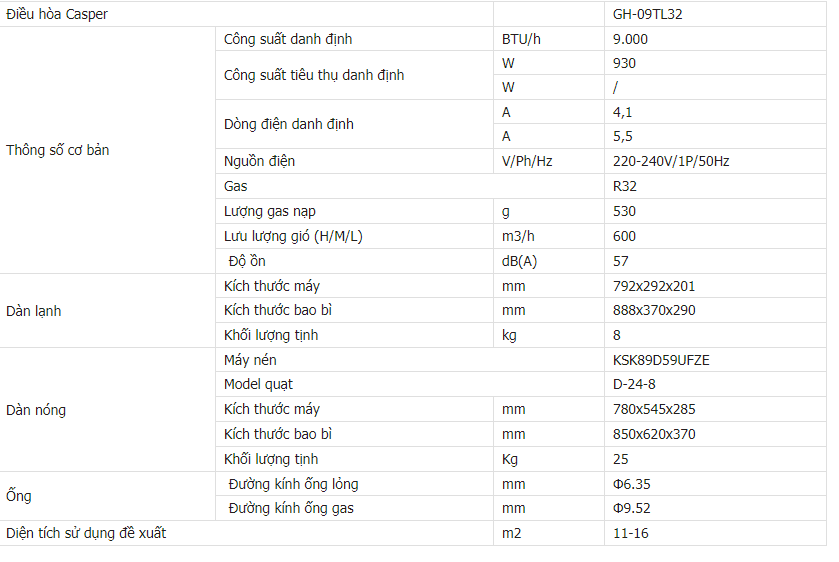This screenshot has width=839, height=562.
Task: Click the Thông số cơ bản section label
Action: pyautogui.click(x=58, y=150)
